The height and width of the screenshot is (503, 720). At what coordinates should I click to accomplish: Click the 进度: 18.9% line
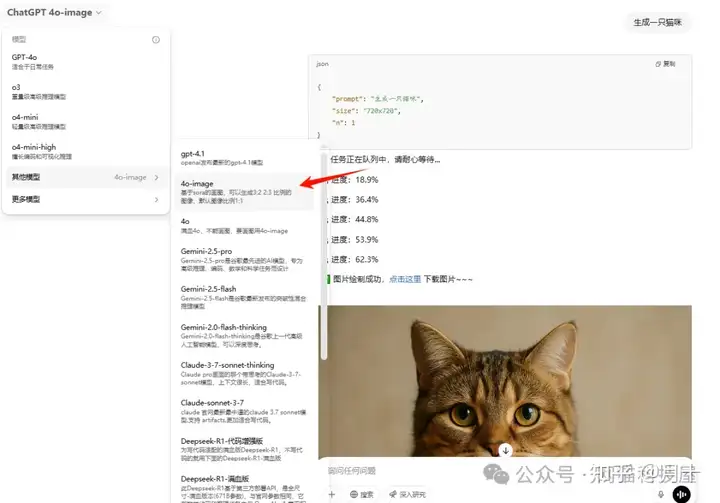coord(354,180)
